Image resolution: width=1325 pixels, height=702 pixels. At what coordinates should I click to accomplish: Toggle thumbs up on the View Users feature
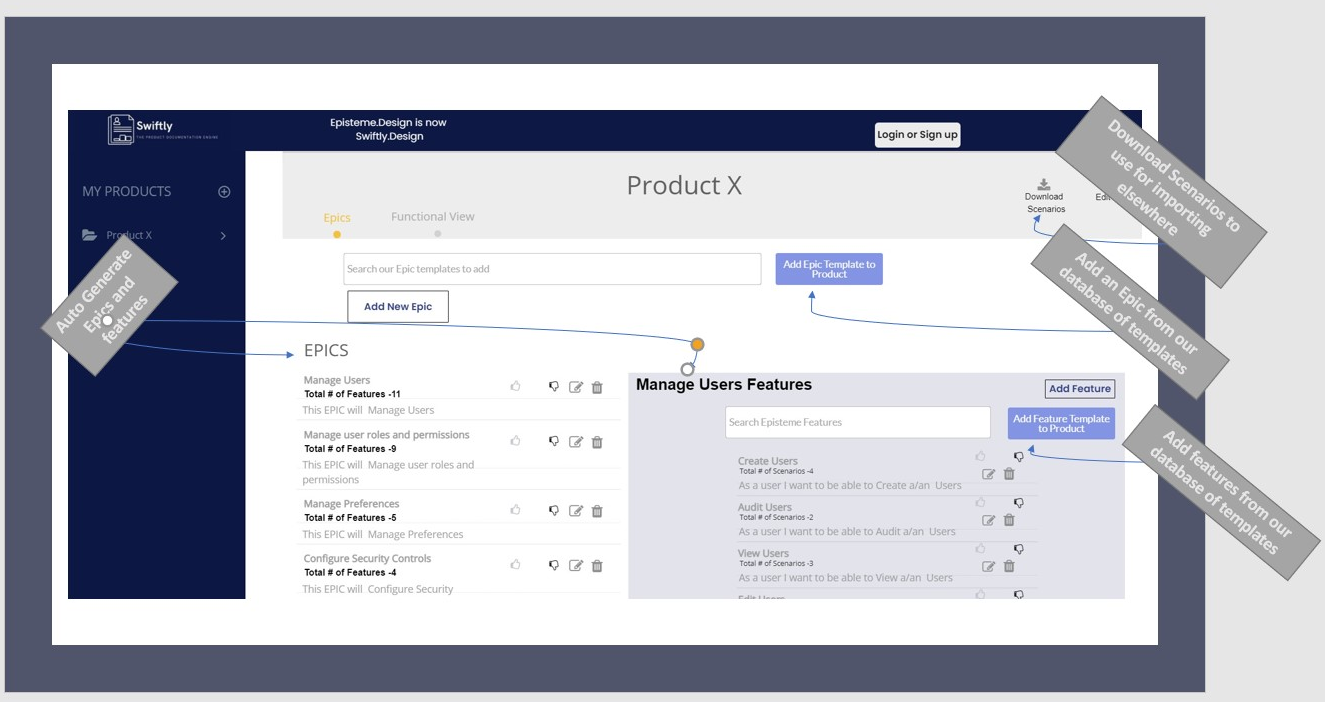point(981,547)
